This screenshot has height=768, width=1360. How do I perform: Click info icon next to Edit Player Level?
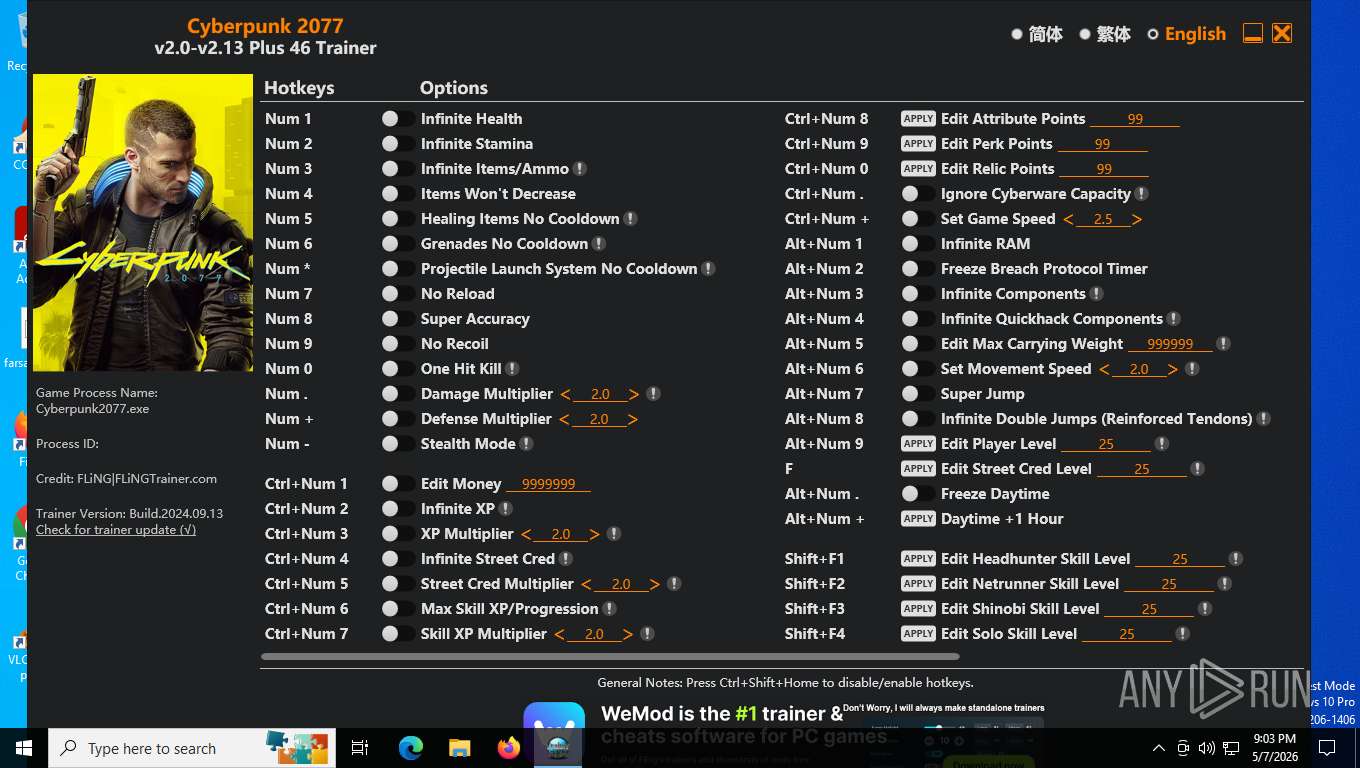point(1161,444)
